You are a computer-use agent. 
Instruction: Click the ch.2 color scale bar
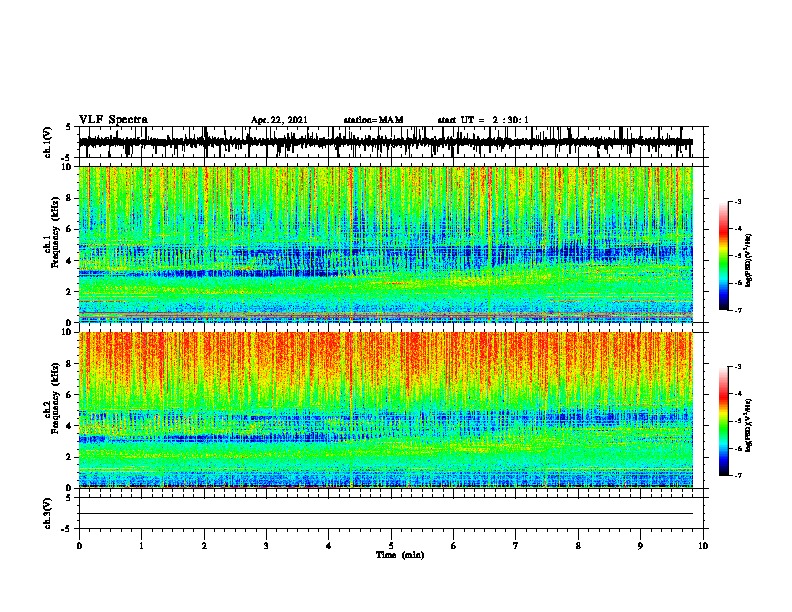(x=723, y=421)
